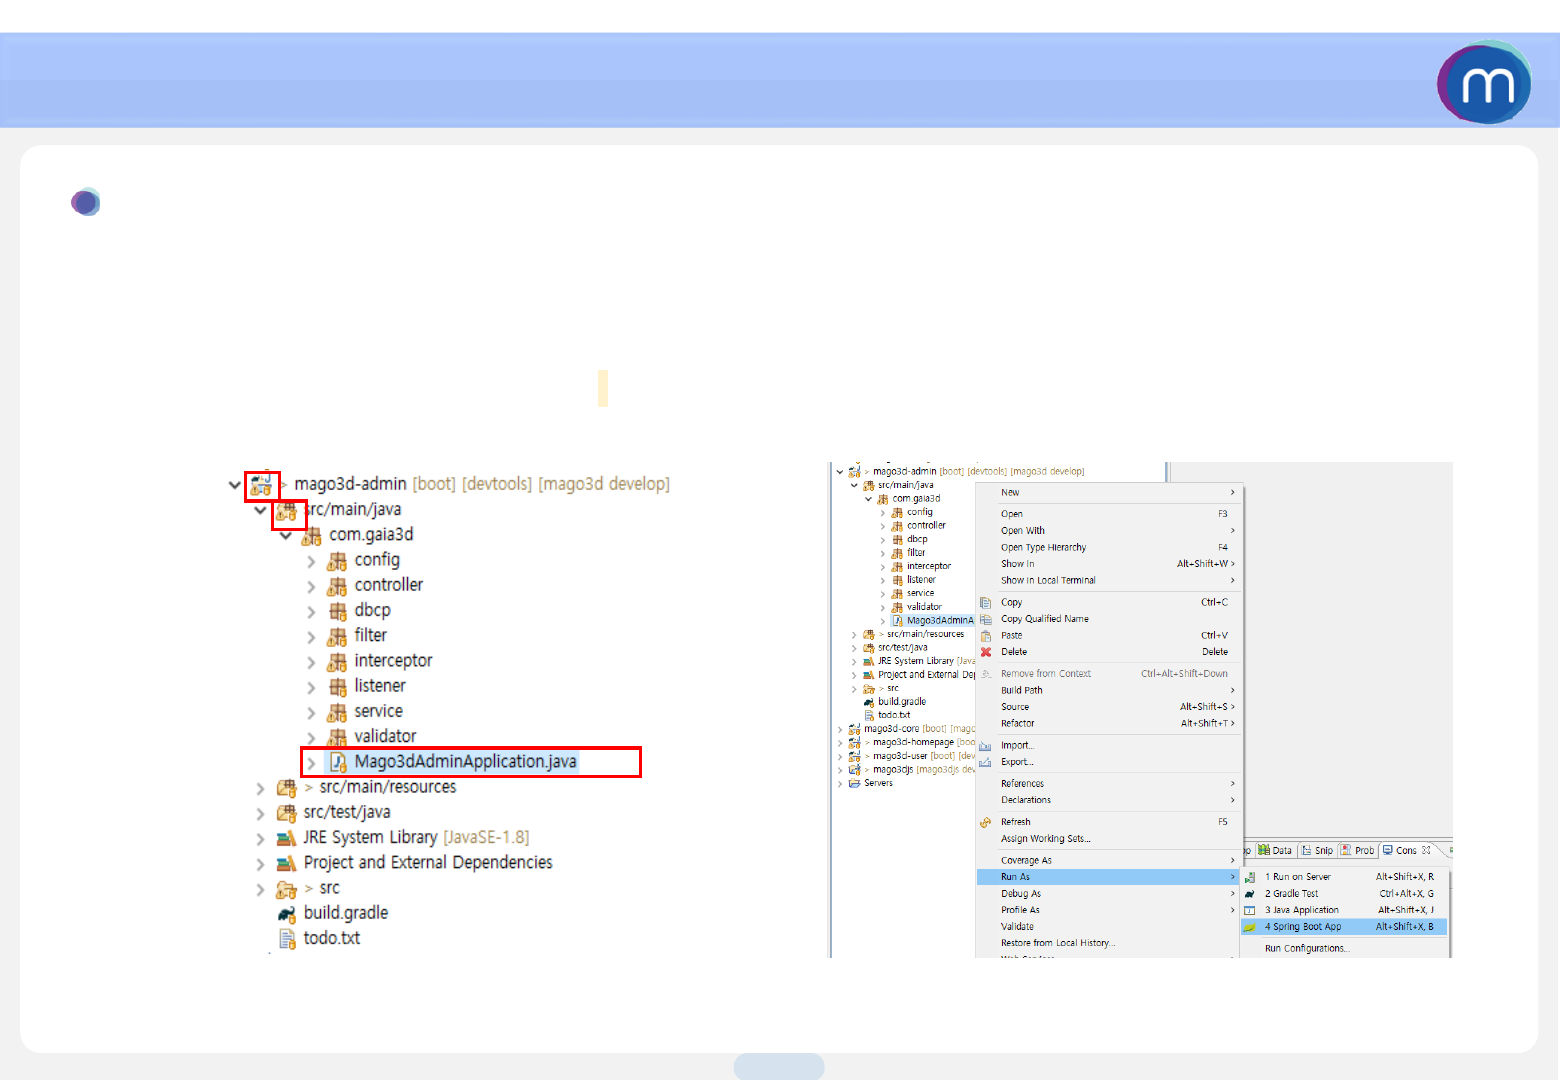Switch to the Snip tab

[1318, 851]
